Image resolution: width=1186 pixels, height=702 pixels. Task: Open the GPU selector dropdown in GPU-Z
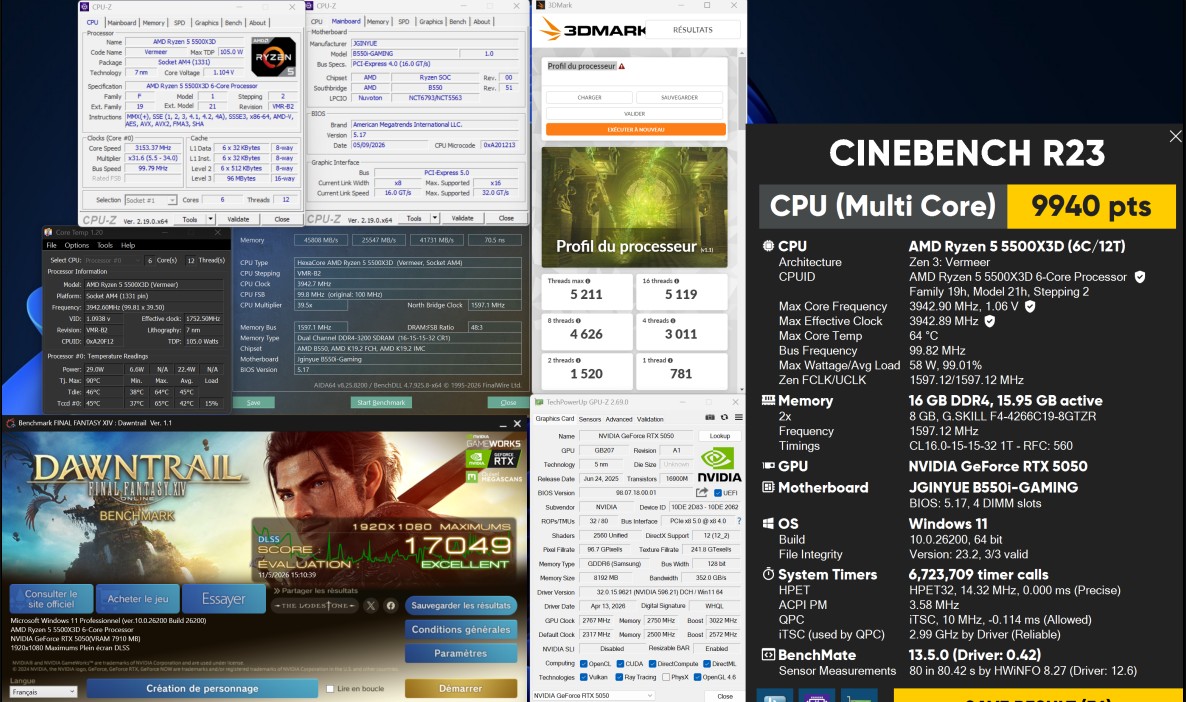click(593, 695)
